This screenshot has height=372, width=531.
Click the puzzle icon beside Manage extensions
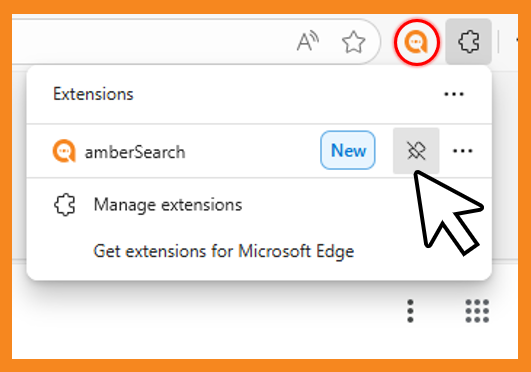coord(64,205)
